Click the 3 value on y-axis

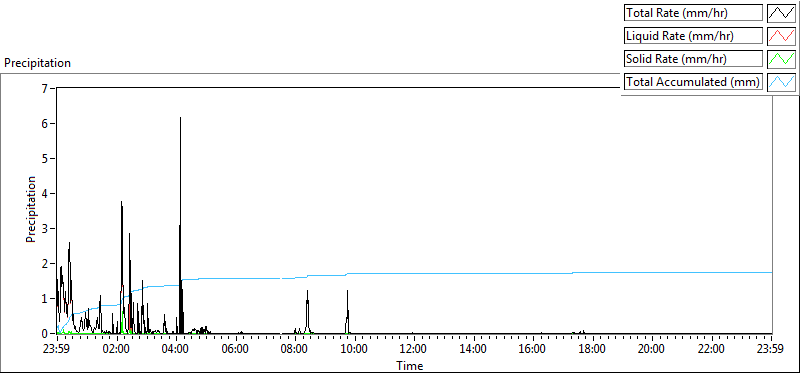click(x=44, y=229)
